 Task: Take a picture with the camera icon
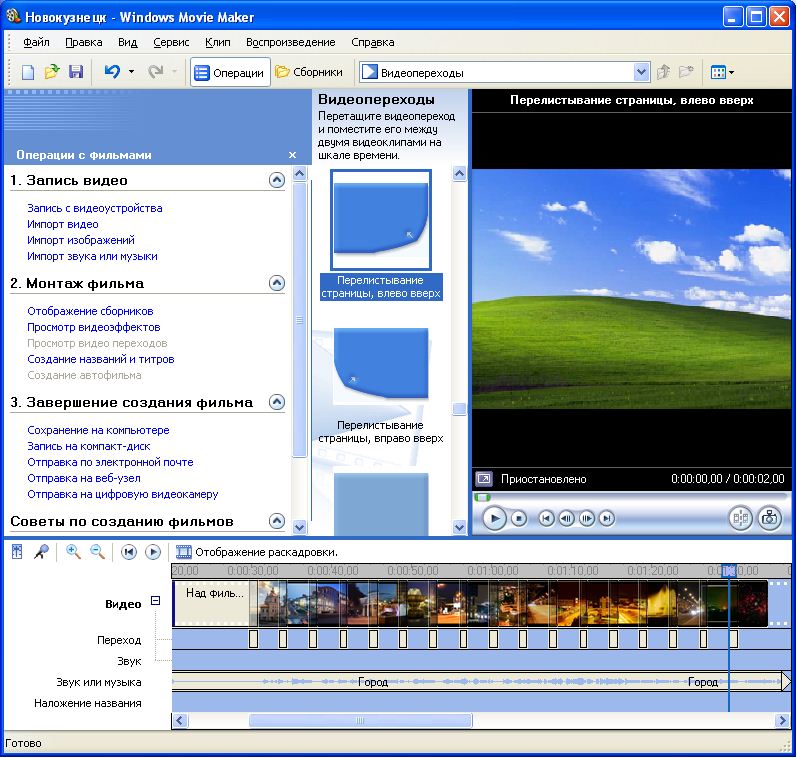pos(770,518)
